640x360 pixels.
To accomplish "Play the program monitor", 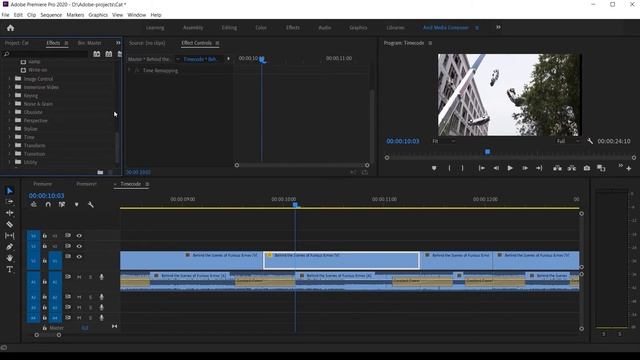I will pos(510,168).
